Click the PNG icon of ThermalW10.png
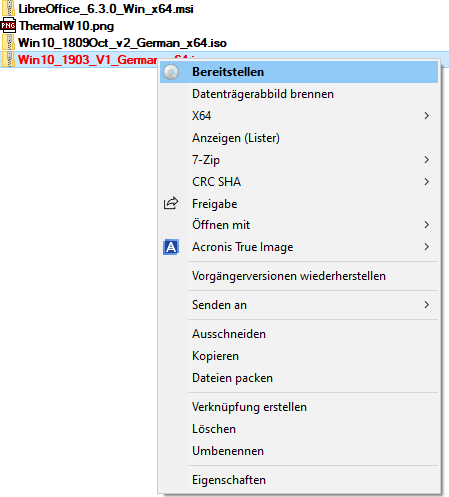 [8, 26]
